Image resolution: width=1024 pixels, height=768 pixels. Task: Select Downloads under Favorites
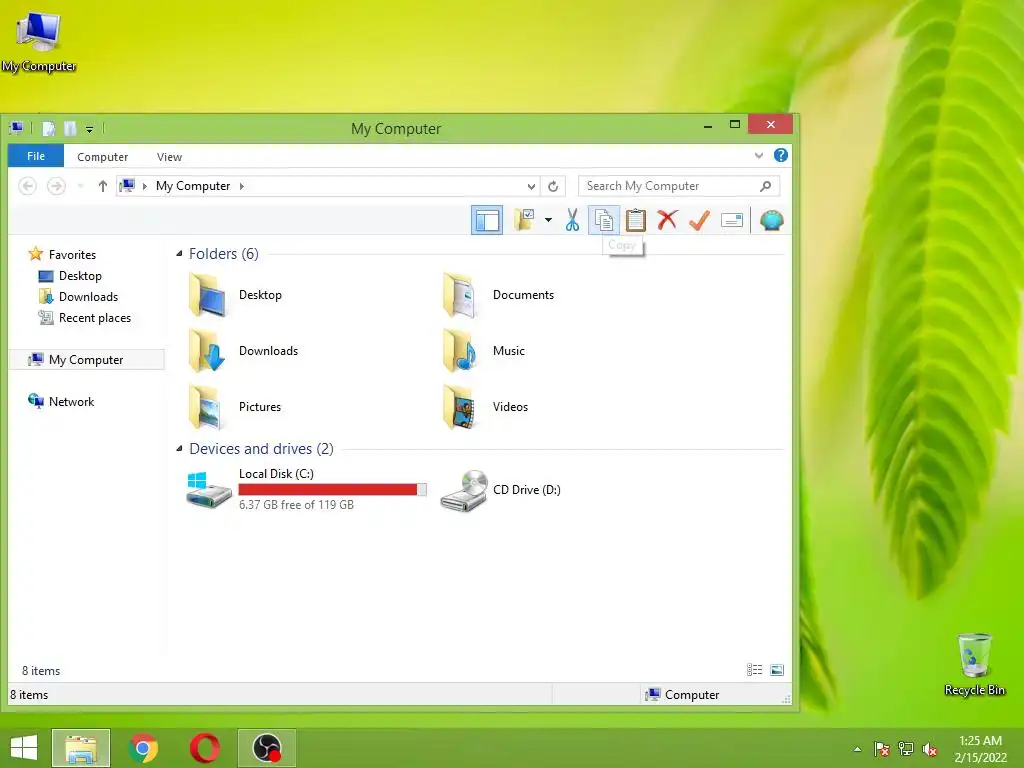79,296
